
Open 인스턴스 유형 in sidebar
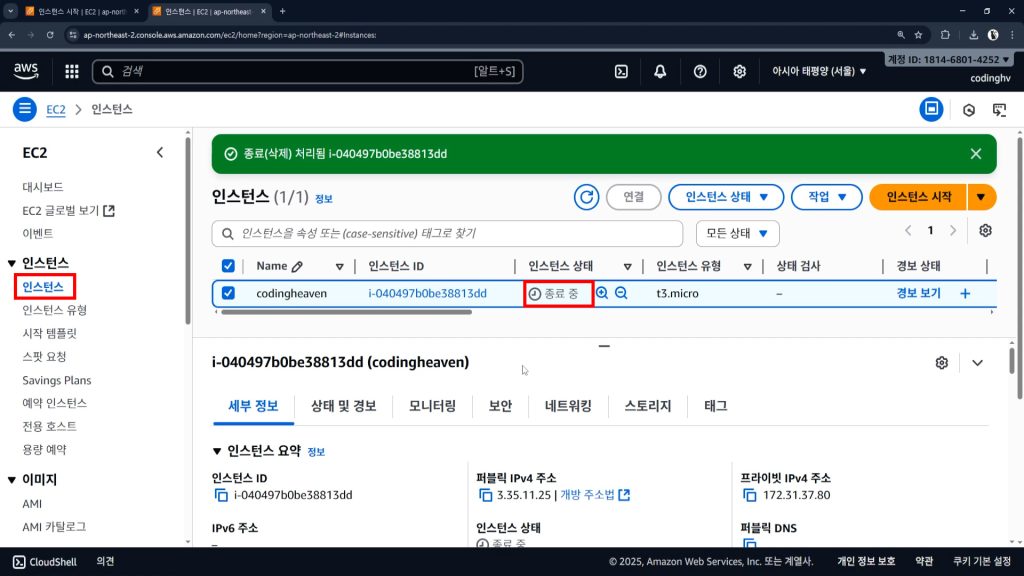[x=54, y=310]
